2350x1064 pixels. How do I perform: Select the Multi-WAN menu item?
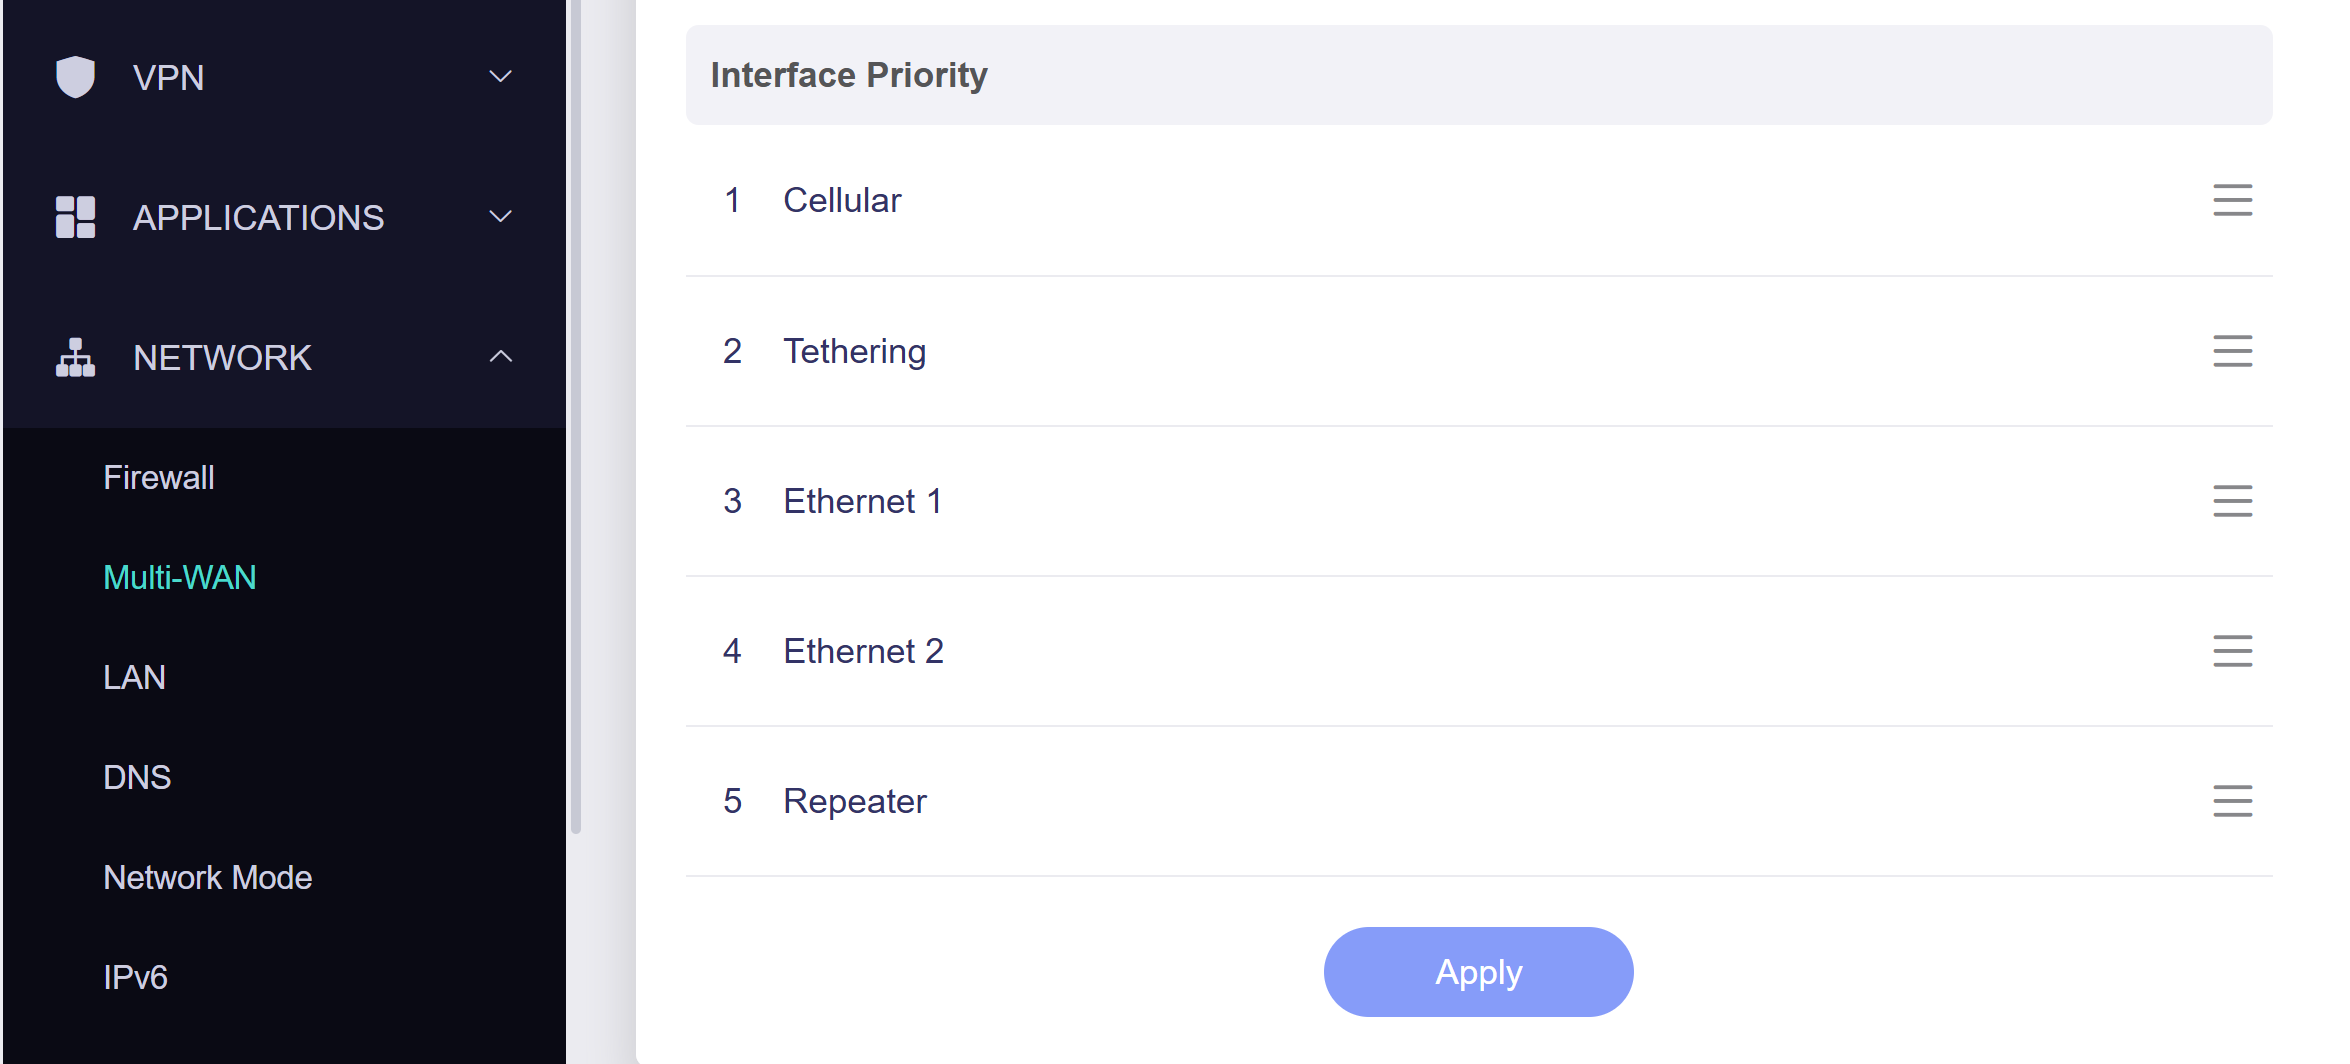(x=180, y=578)
